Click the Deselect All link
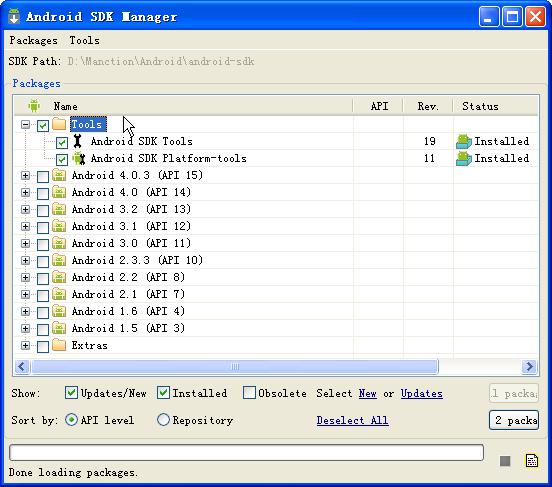Viewport: 552px width, 487px height. pyautogui.click(x=352, y=420)
